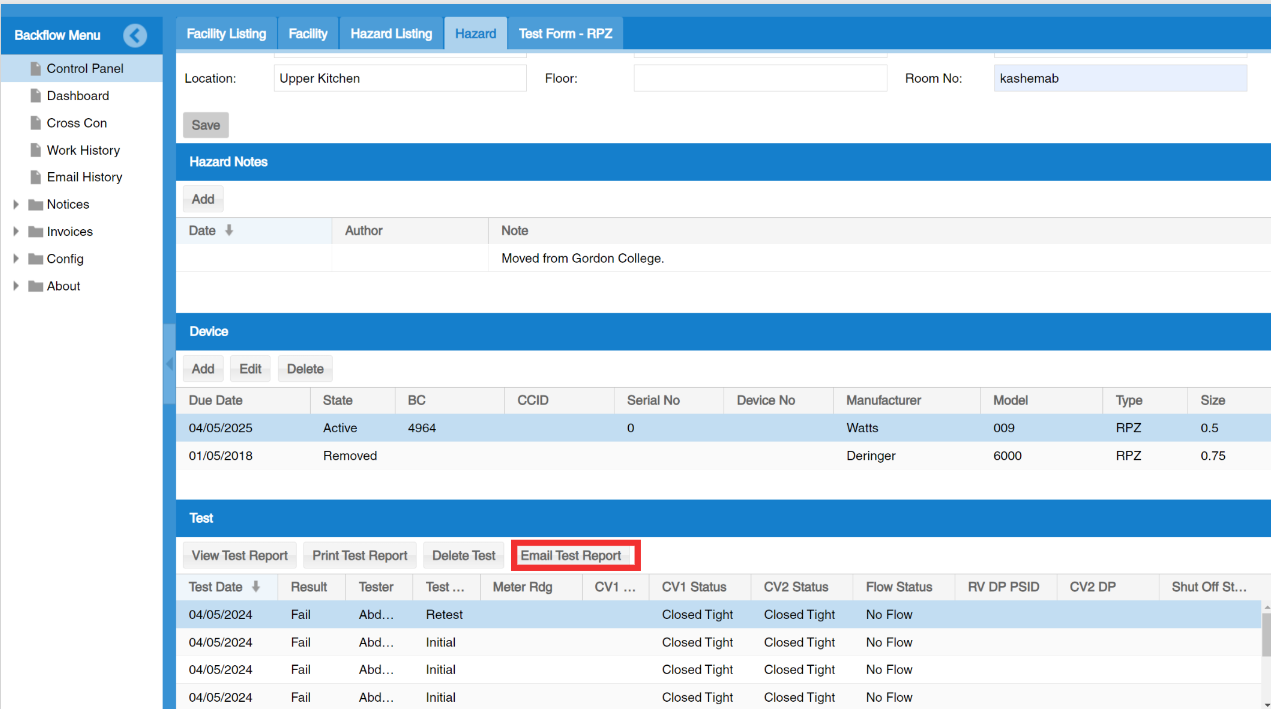Click the Notices folder icon

[36, 204]
